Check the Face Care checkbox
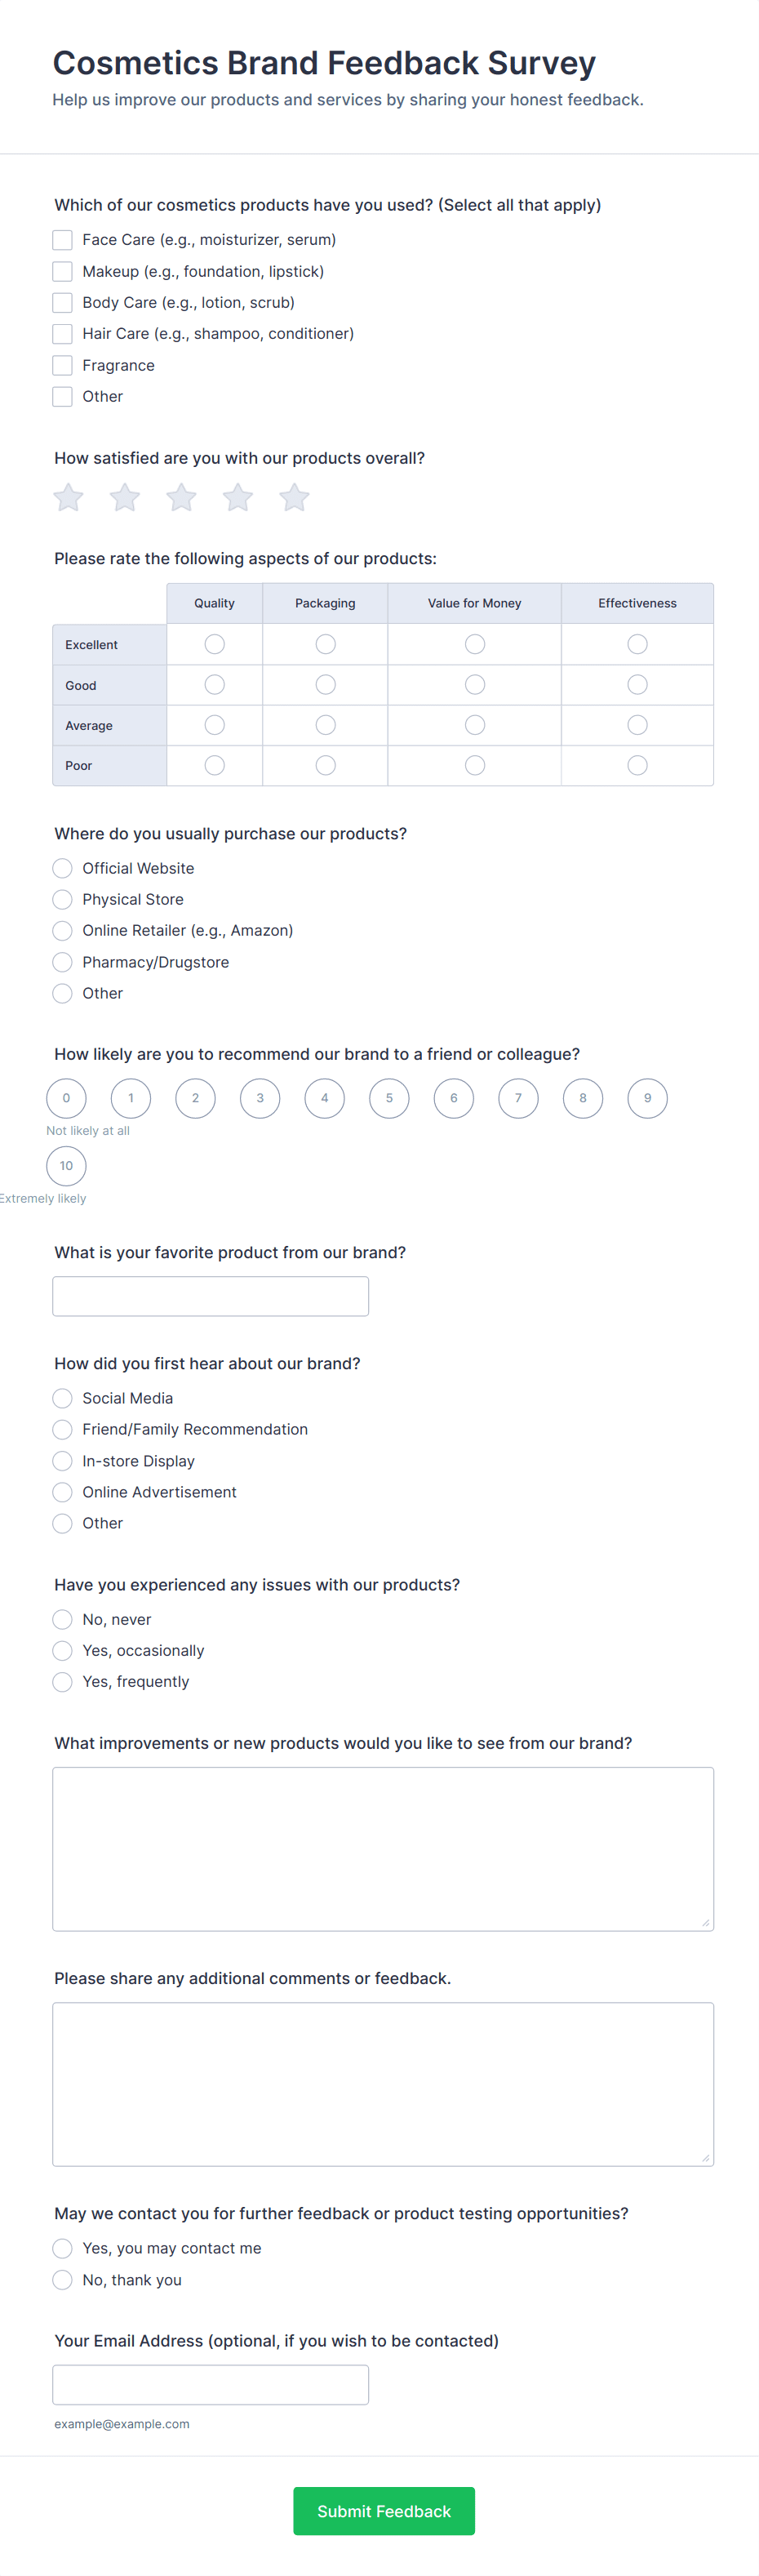759x2576 pixels. pyautogui.click(x=62, y=240)
